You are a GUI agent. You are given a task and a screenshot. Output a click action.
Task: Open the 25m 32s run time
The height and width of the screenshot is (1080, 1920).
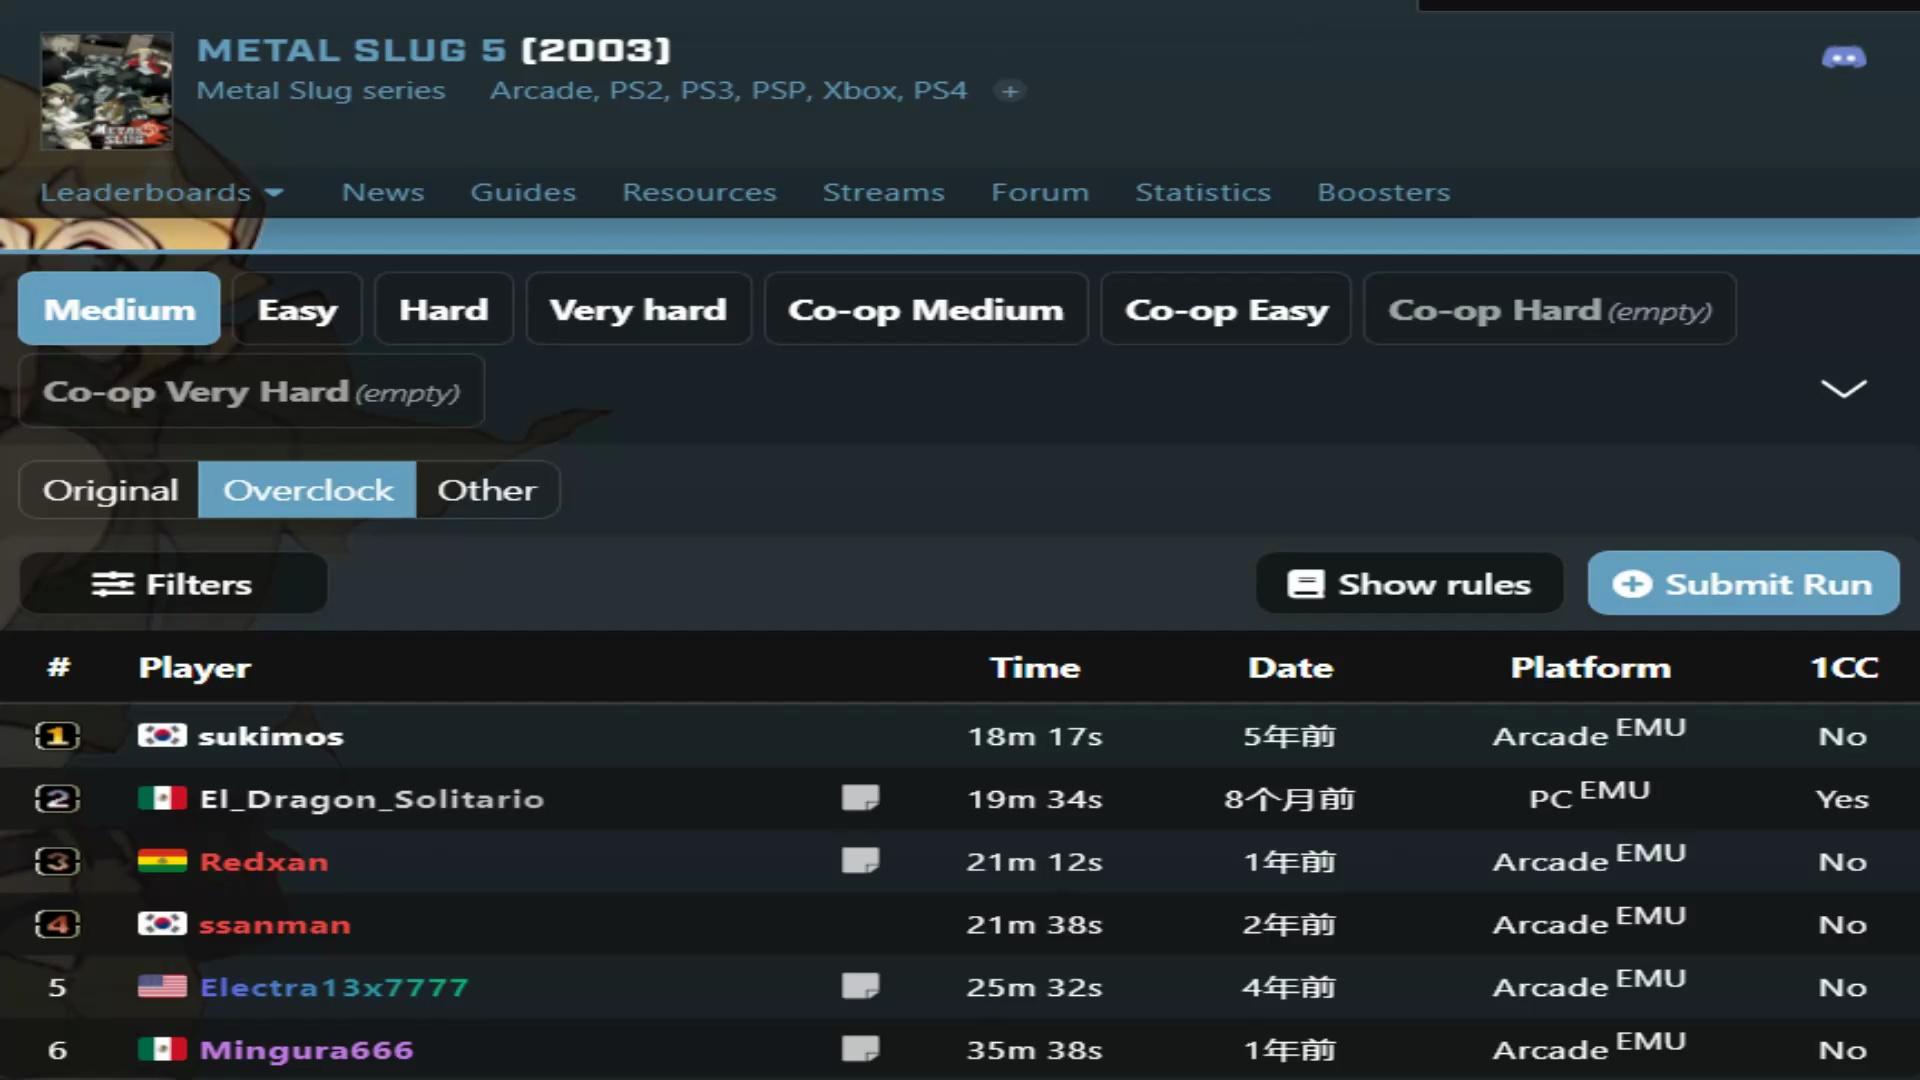(x=1034, y=987)
